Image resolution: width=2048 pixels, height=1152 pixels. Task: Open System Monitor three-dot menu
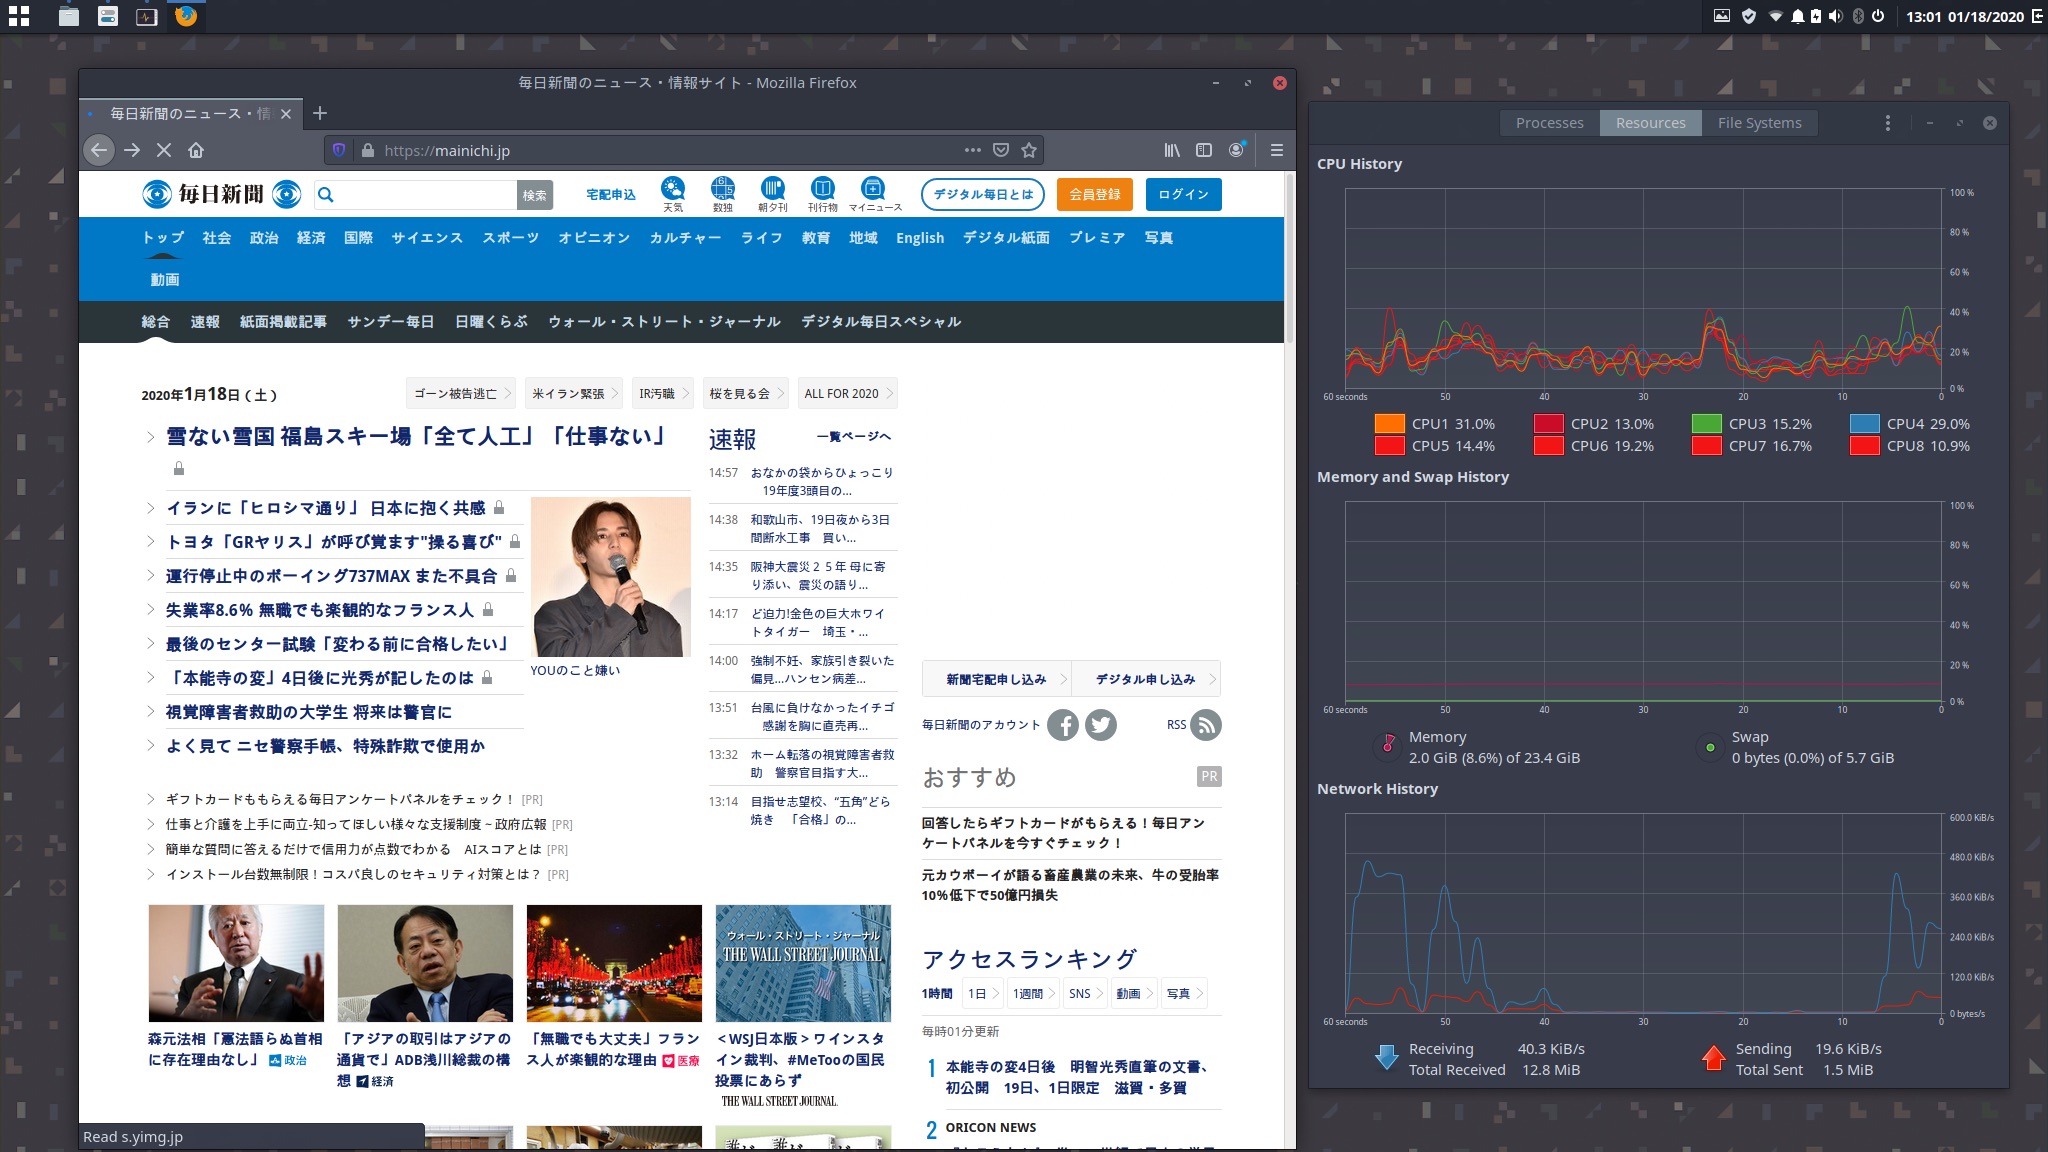[1887, 123]
